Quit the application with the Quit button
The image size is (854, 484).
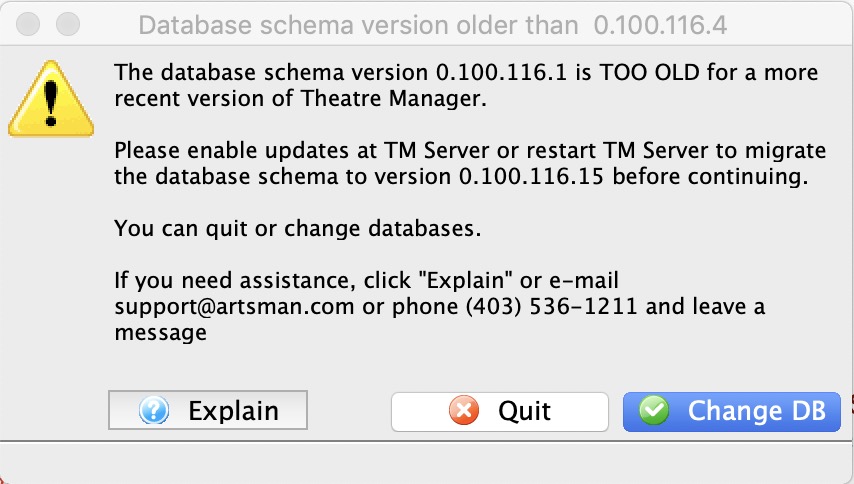pyautogui.click(x=499, y=412)
